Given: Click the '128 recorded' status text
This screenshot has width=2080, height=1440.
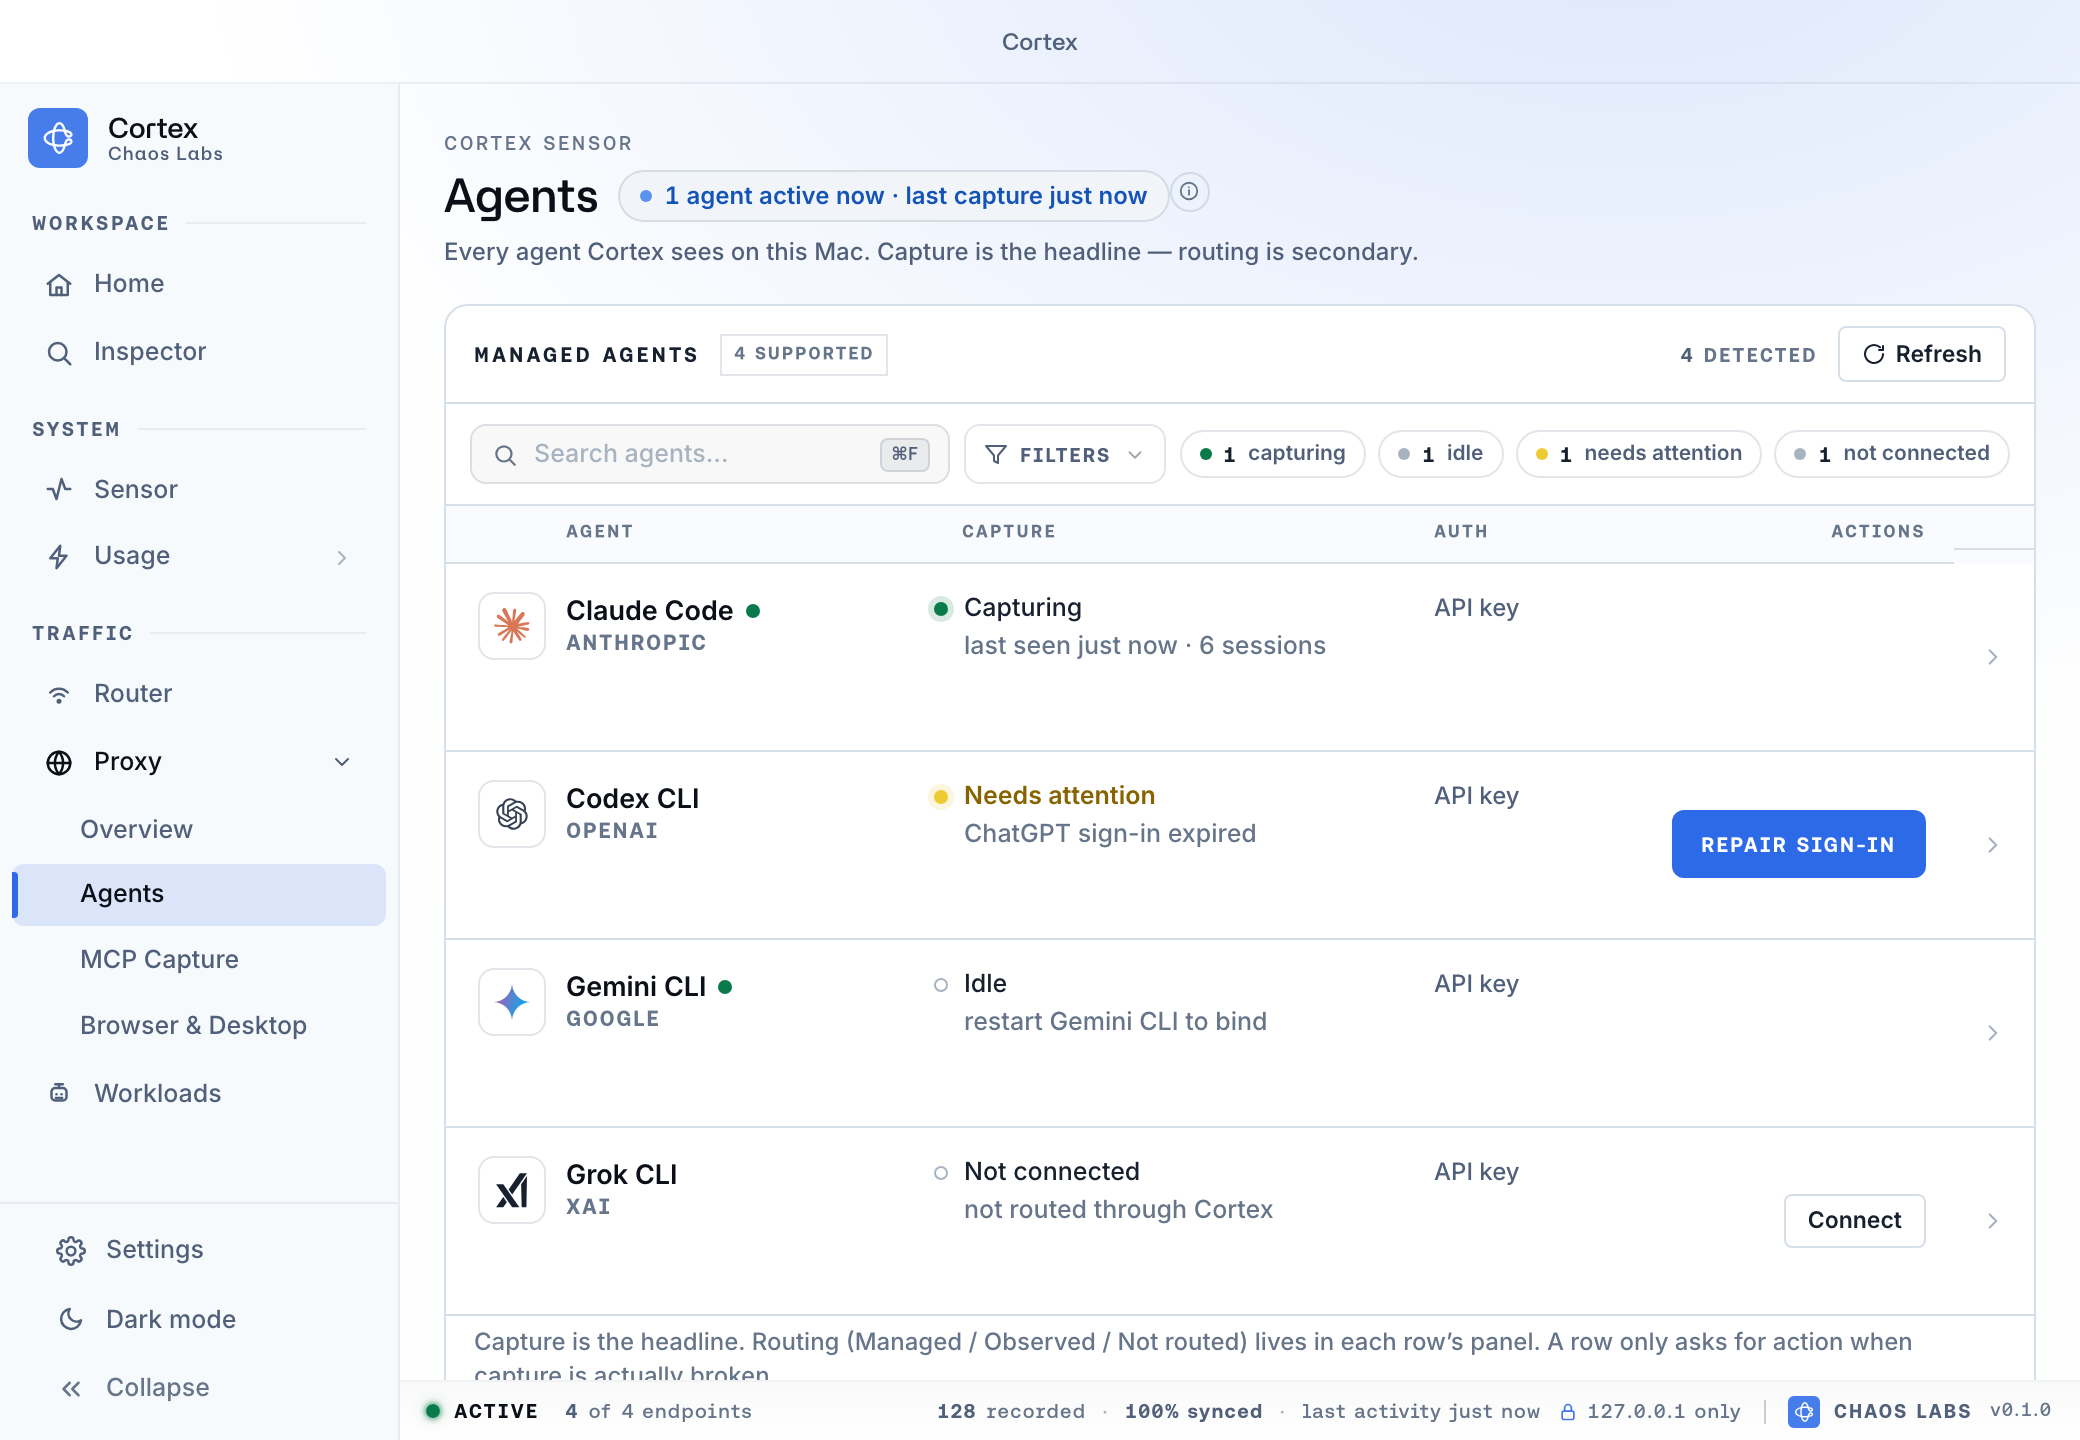Looking at the screenshot, I should 1011,1412.
